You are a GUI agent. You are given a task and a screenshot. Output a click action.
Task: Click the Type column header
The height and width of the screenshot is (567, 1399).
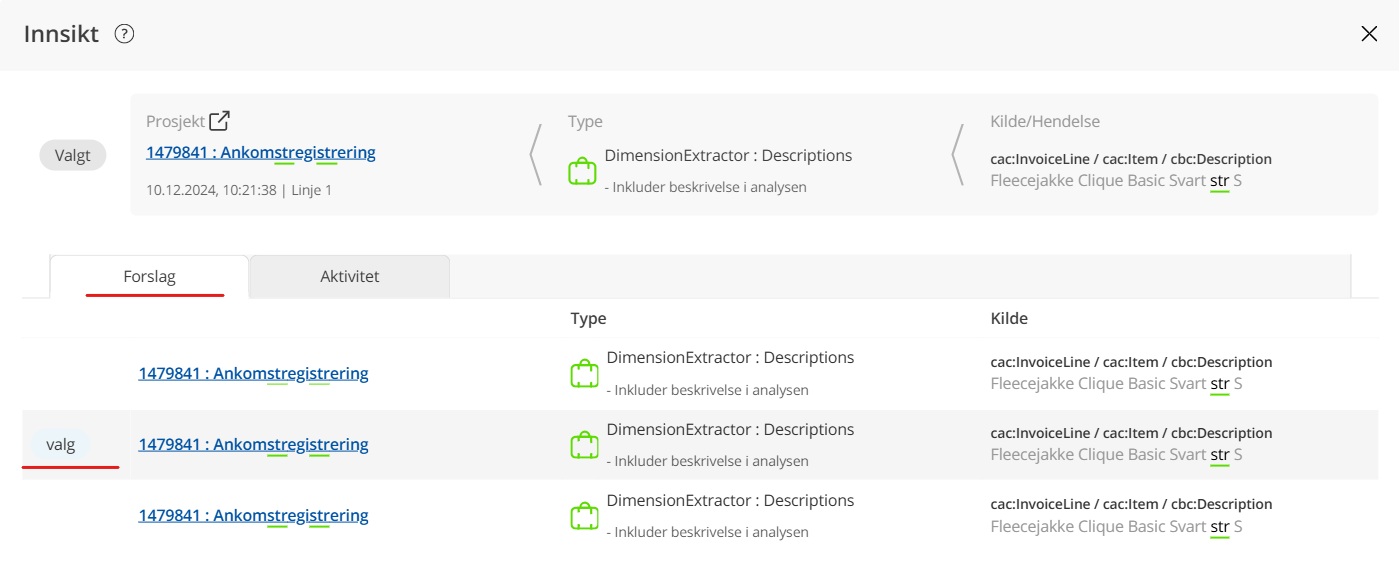(588, 319)
